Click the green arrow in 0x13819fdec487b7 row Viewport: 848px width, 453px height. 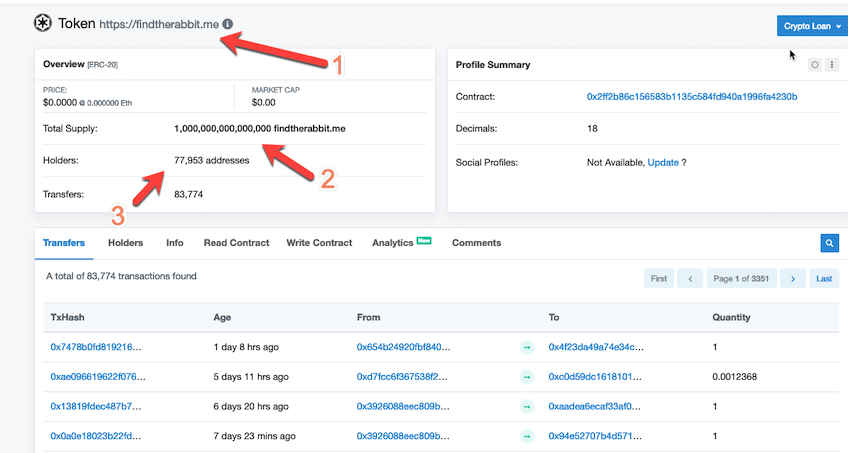tap(527, 407)
